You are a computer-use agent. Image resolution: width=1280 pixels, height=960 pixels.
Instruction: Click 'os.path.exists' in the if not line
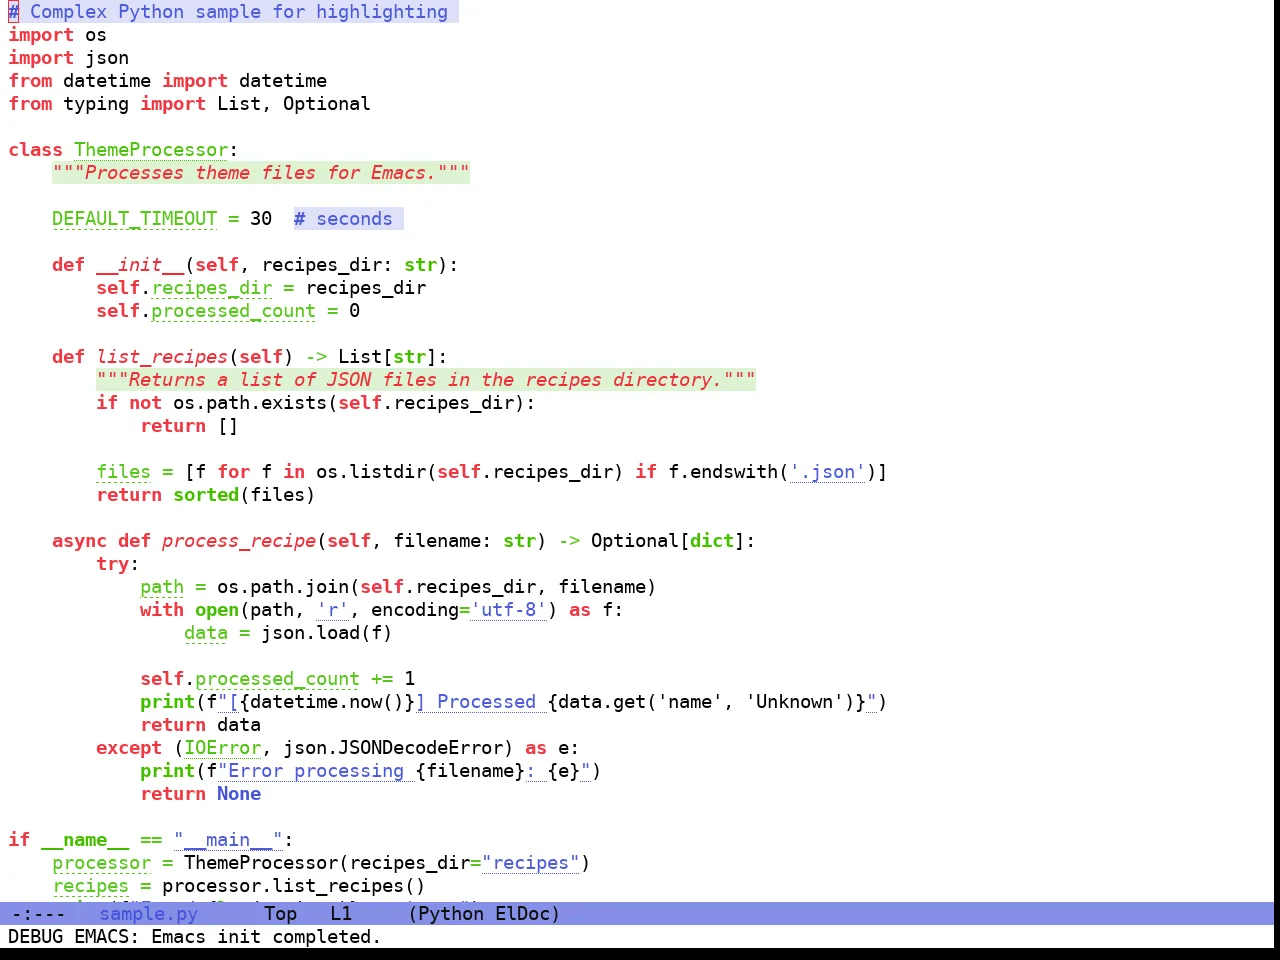[x=250, y=403]
